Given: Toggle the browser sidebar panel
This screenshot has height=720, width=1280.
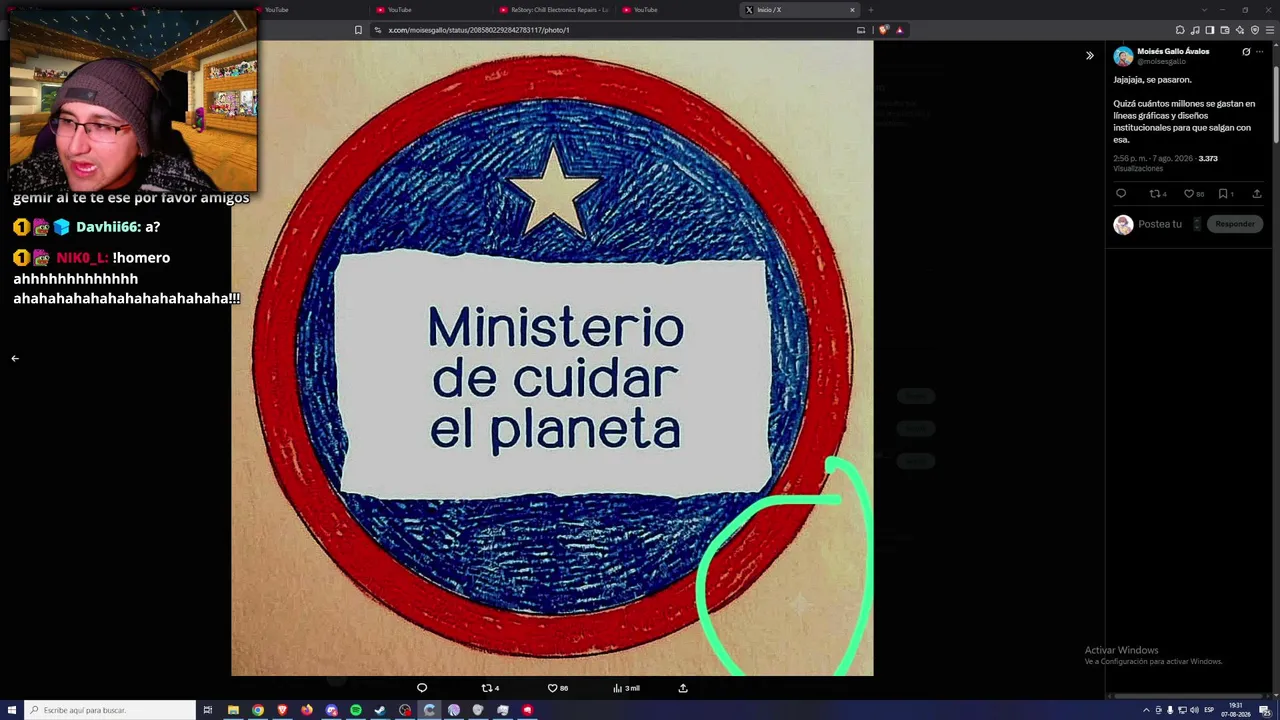Looking at the screenshot, I should click(x=1210, y=30).
